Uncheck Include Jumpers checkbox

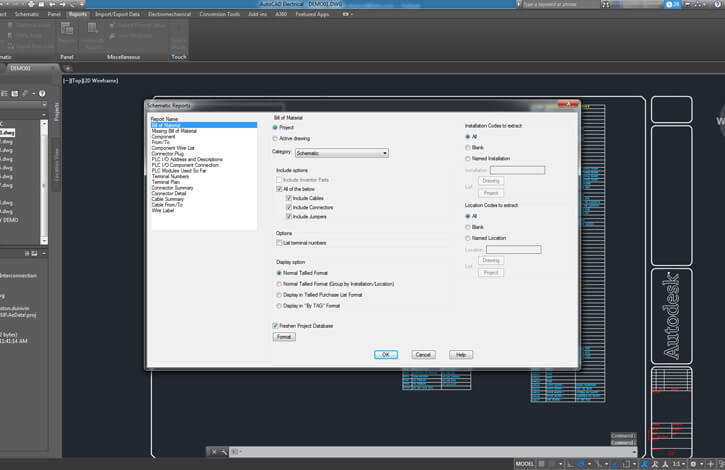289,216
